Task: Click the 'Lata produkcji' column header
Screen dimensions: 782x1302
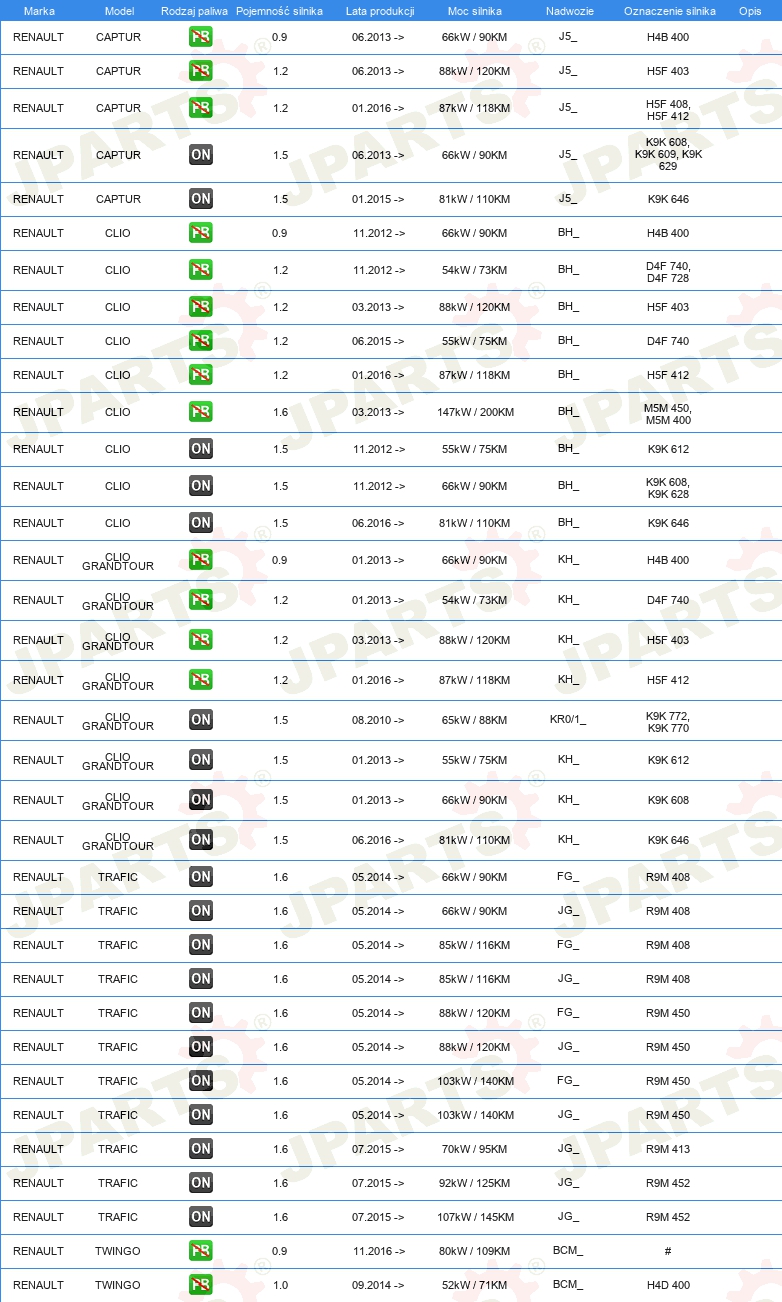Action: click(380, 11)
